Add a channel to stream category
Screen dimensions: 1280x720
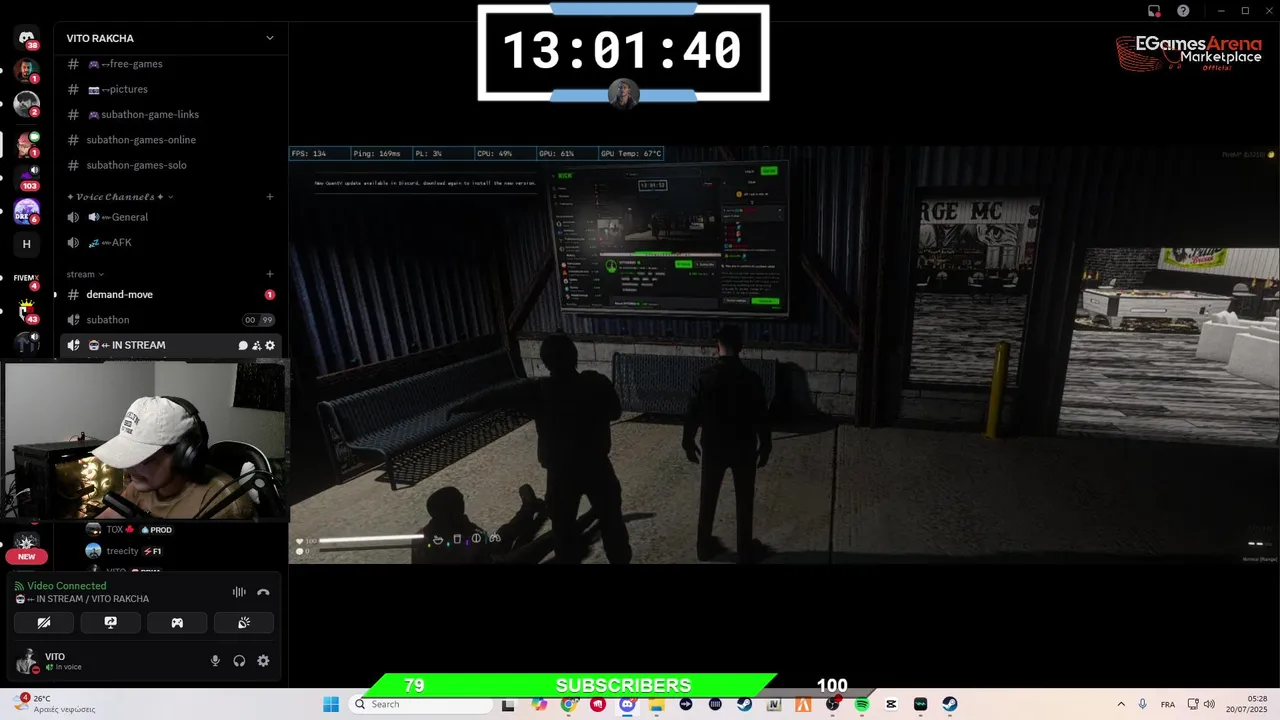click(270, 274)
